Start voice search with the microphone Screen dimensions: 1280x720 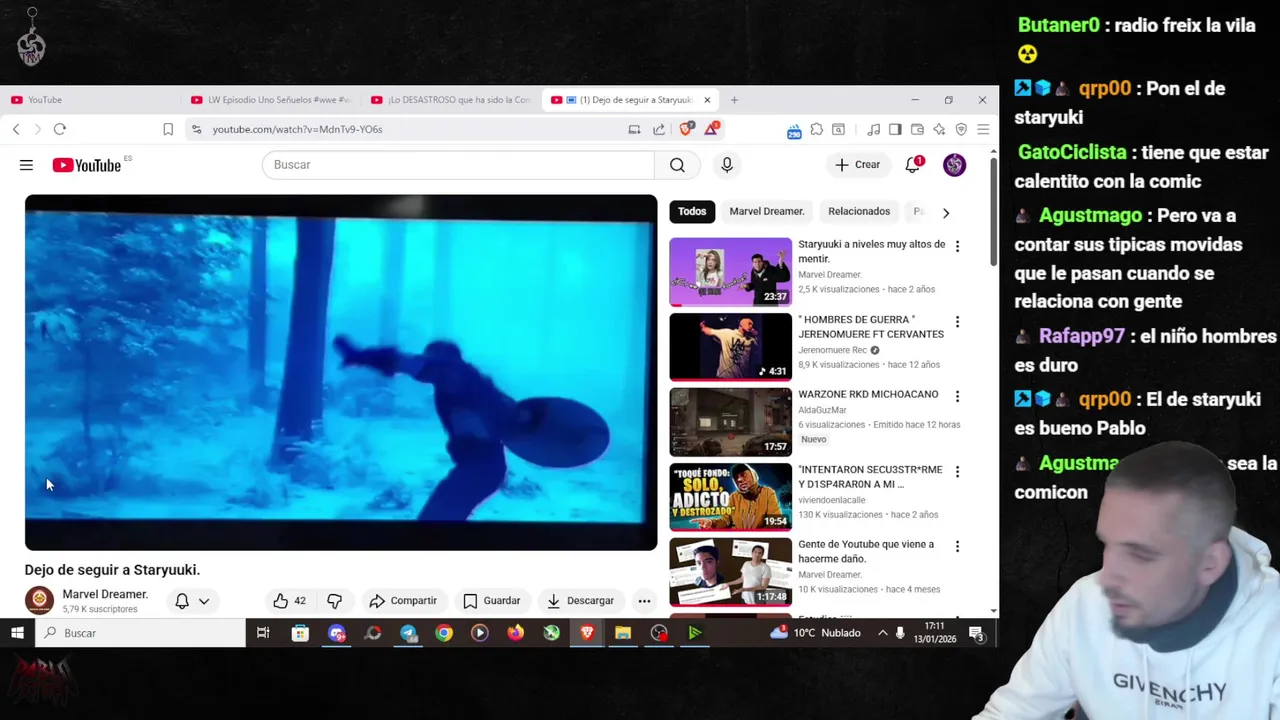[x=727, y=165]
